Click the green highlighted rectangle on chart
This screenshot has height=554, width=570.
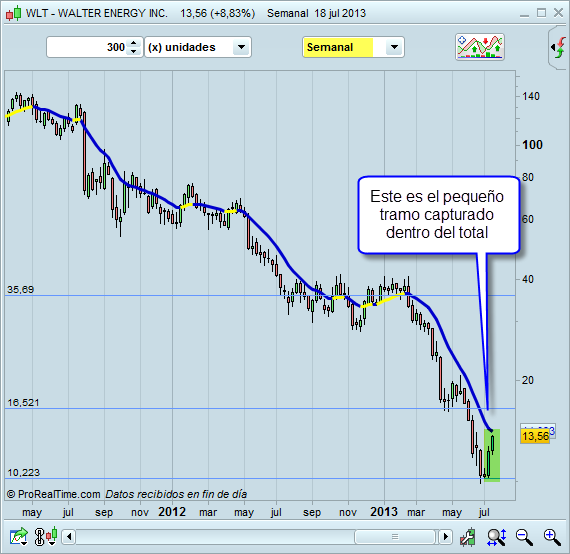coord(492,455)
